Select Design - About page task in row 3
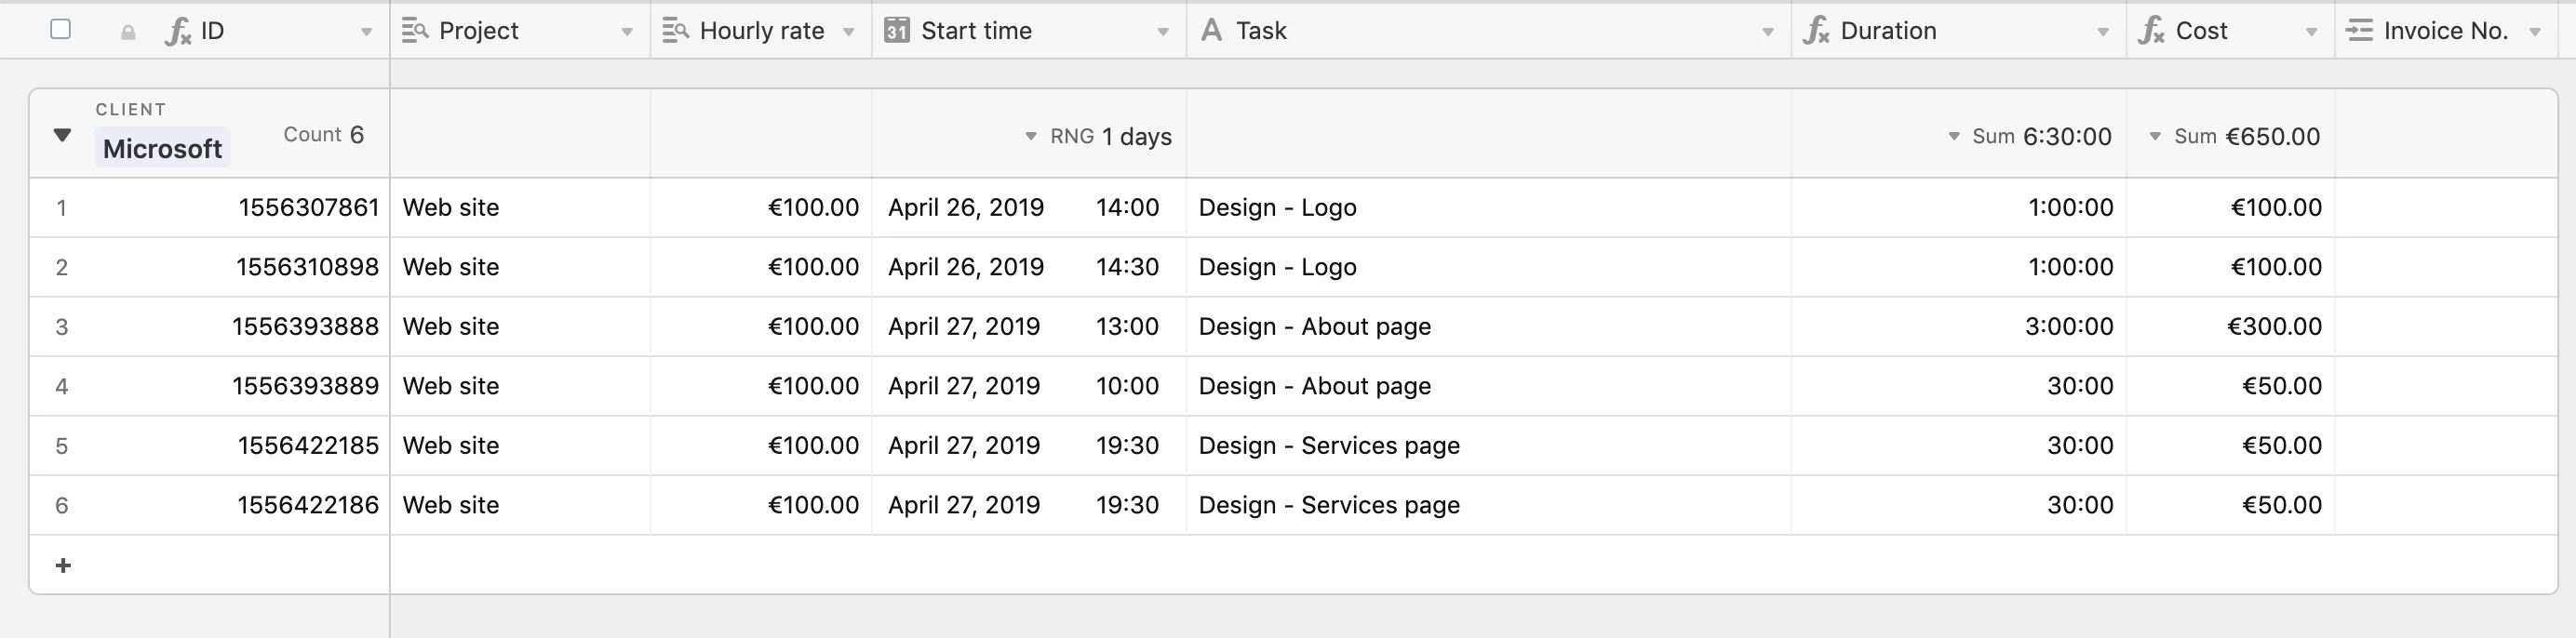Viewport: 2576px width, 638px height. coord(1488,327)
